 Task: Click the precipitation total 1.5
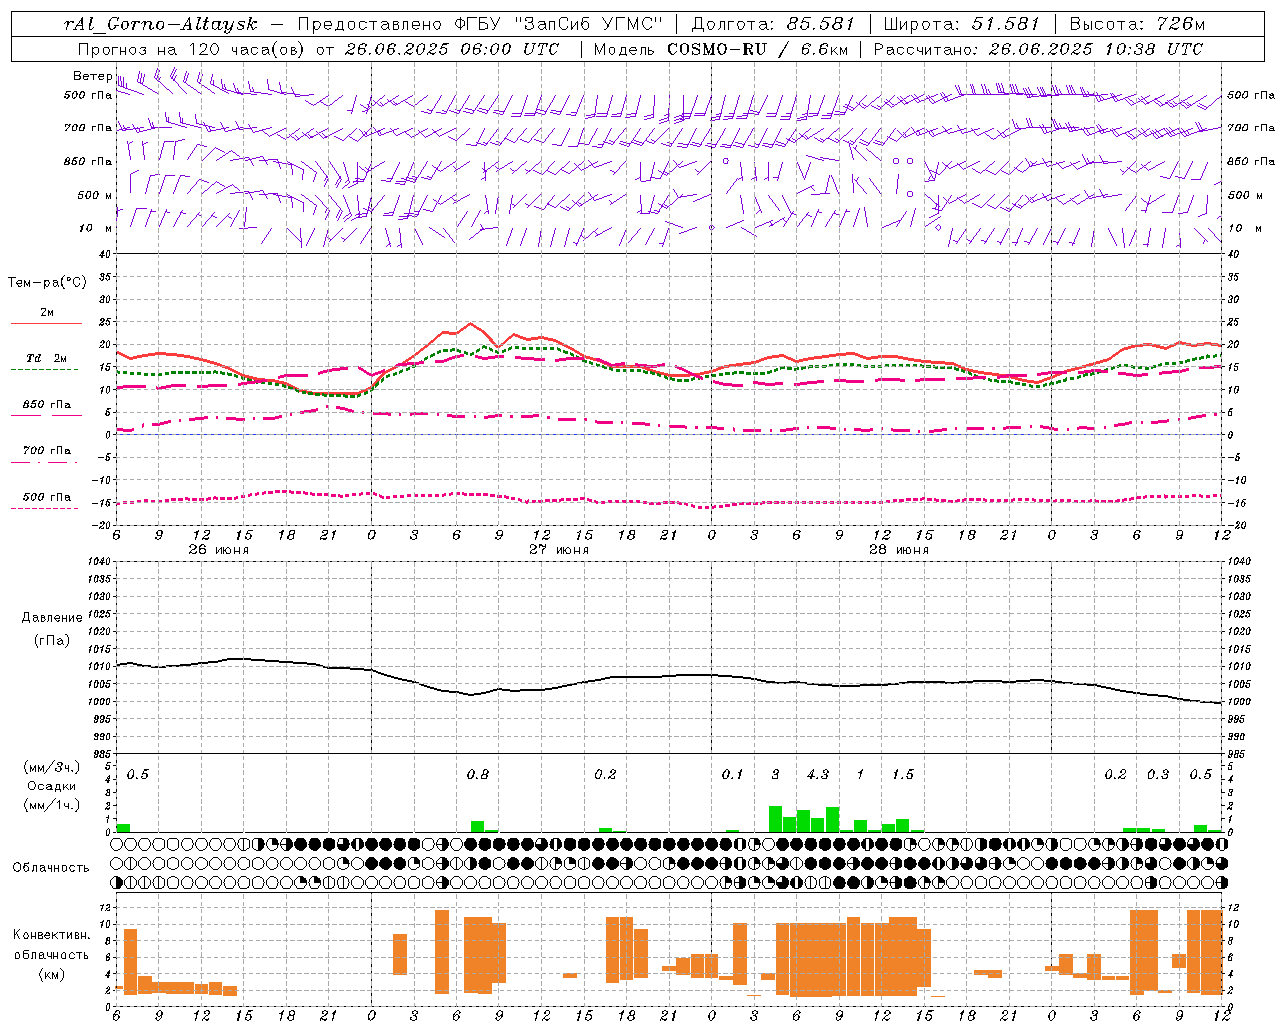(903, 774)
